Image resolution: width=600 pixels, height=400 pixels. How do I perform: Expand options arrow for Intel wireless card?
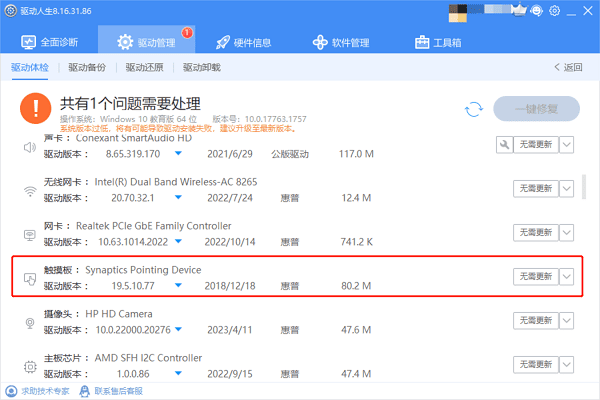(x=566, y=189)
